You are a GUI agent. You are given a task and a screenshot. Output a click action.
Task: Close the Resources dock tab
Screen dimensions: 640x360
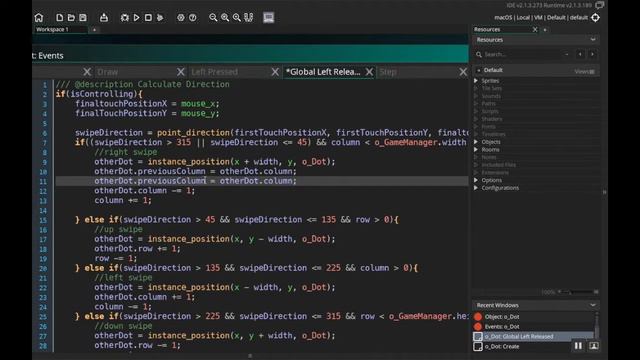point(535,29)
